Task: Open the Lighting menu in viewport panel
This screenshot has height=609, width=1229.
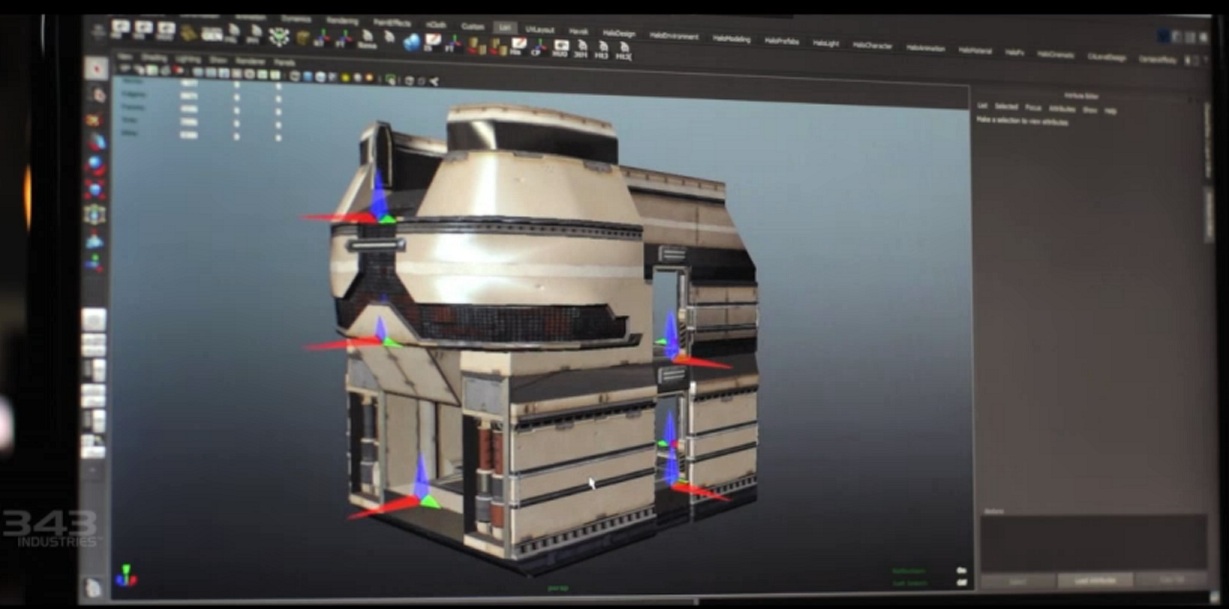Action: point(187,59)
